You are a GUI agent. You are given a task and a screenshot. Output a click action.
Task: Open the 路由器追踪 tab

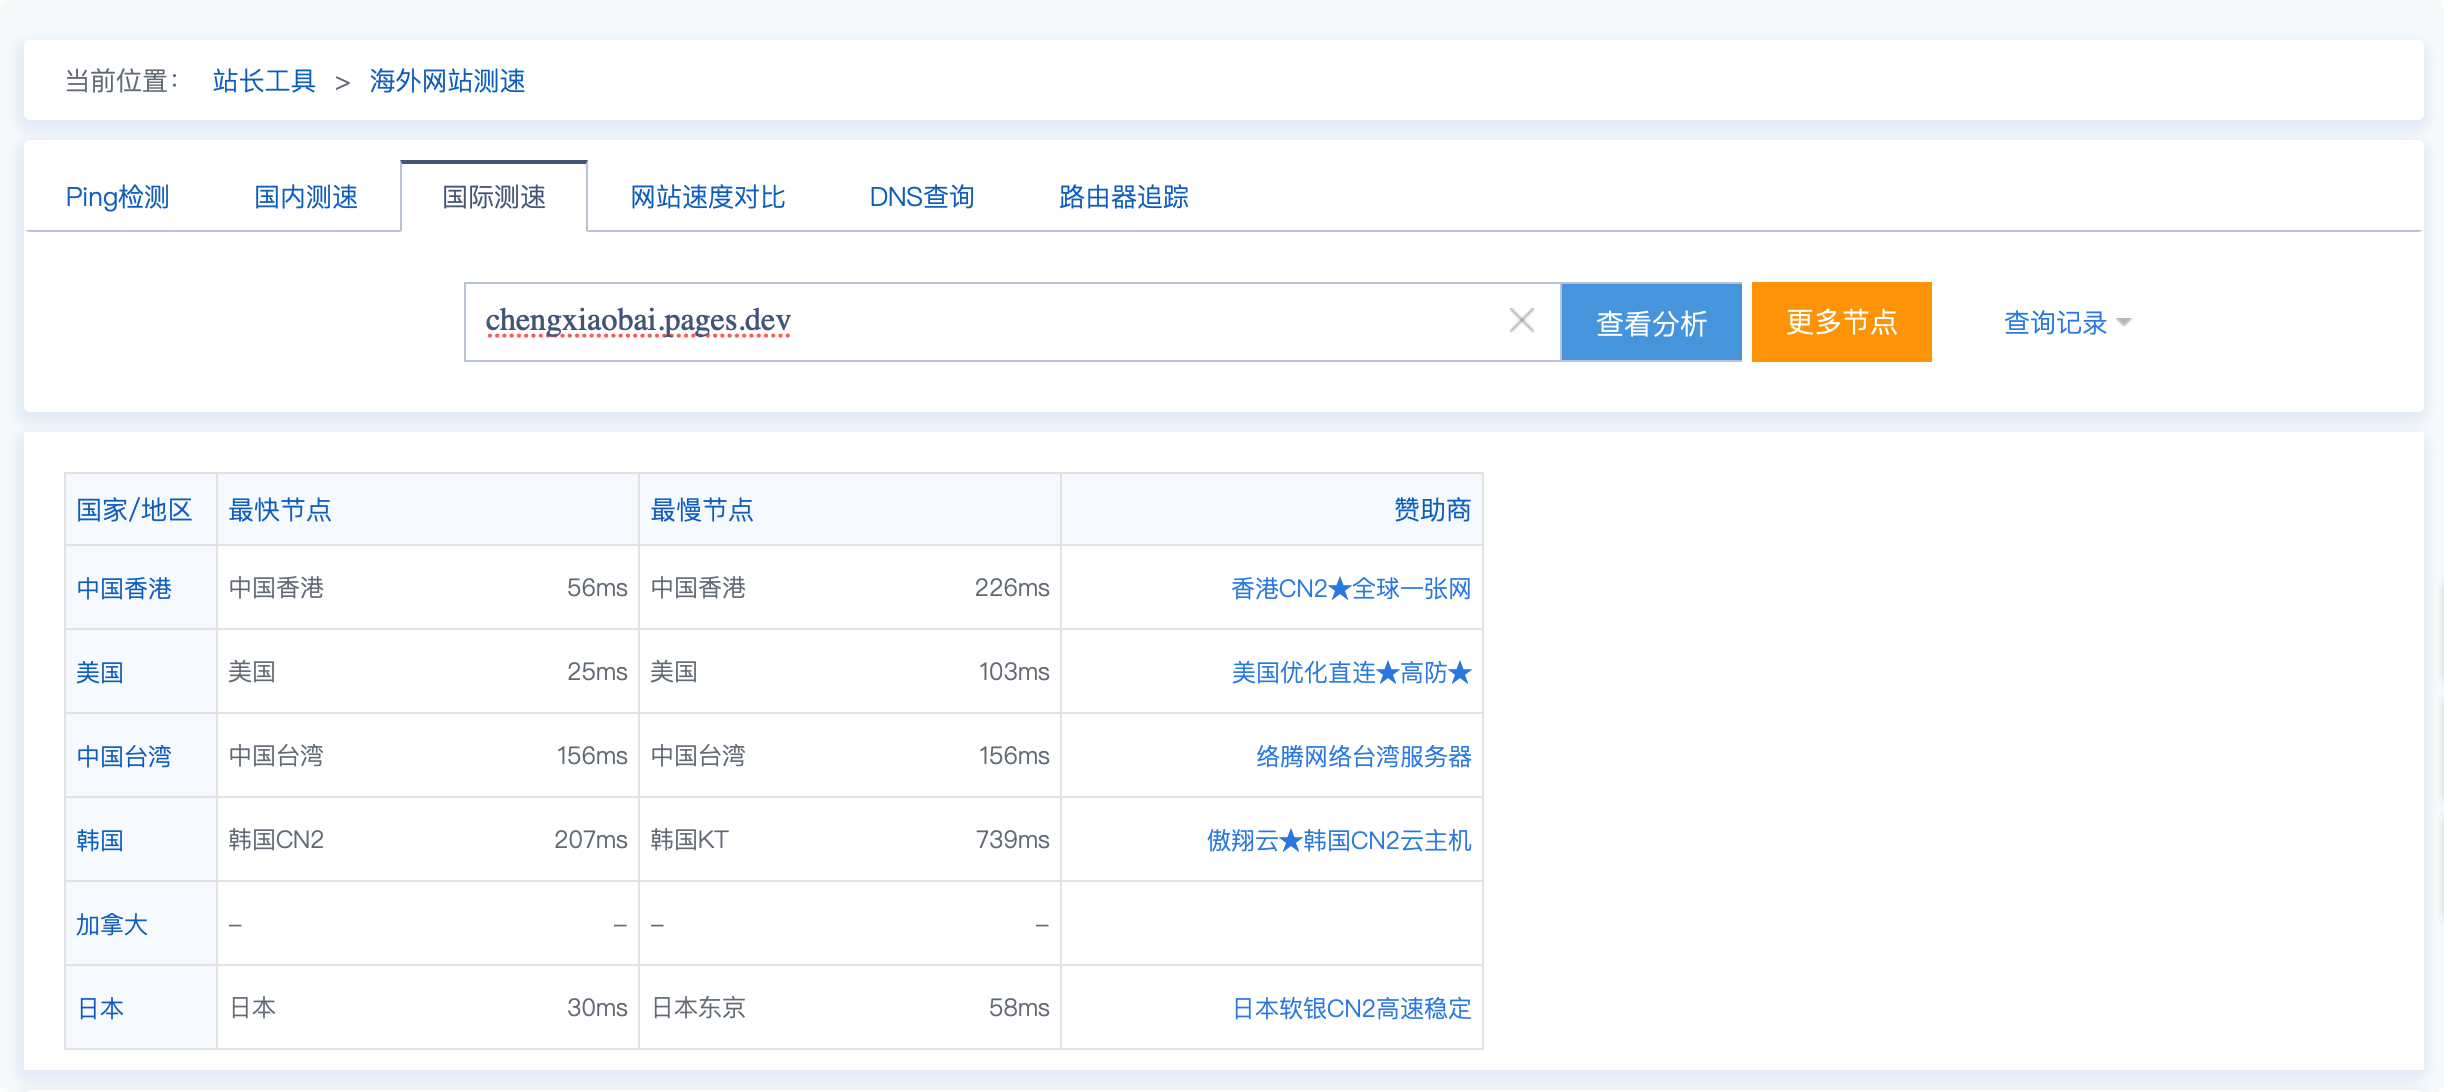tap(1122, 197)
